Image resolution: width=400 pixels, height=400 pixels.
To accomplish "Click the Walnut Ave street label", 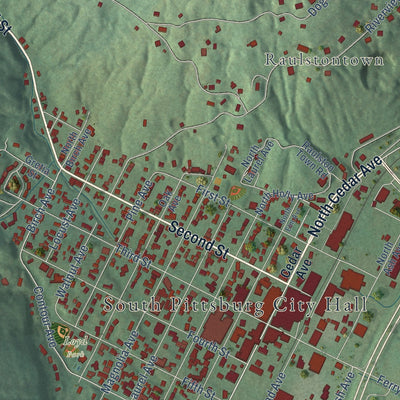I will pos(73,272).
